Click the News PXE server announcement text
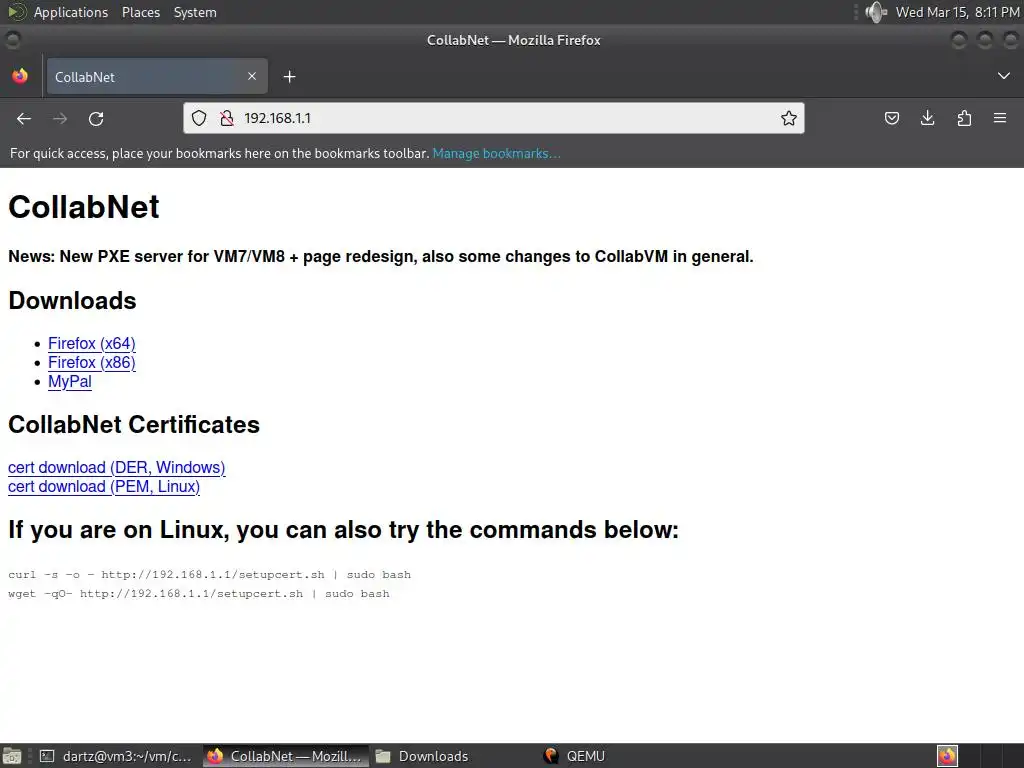 tap(381, 257)
